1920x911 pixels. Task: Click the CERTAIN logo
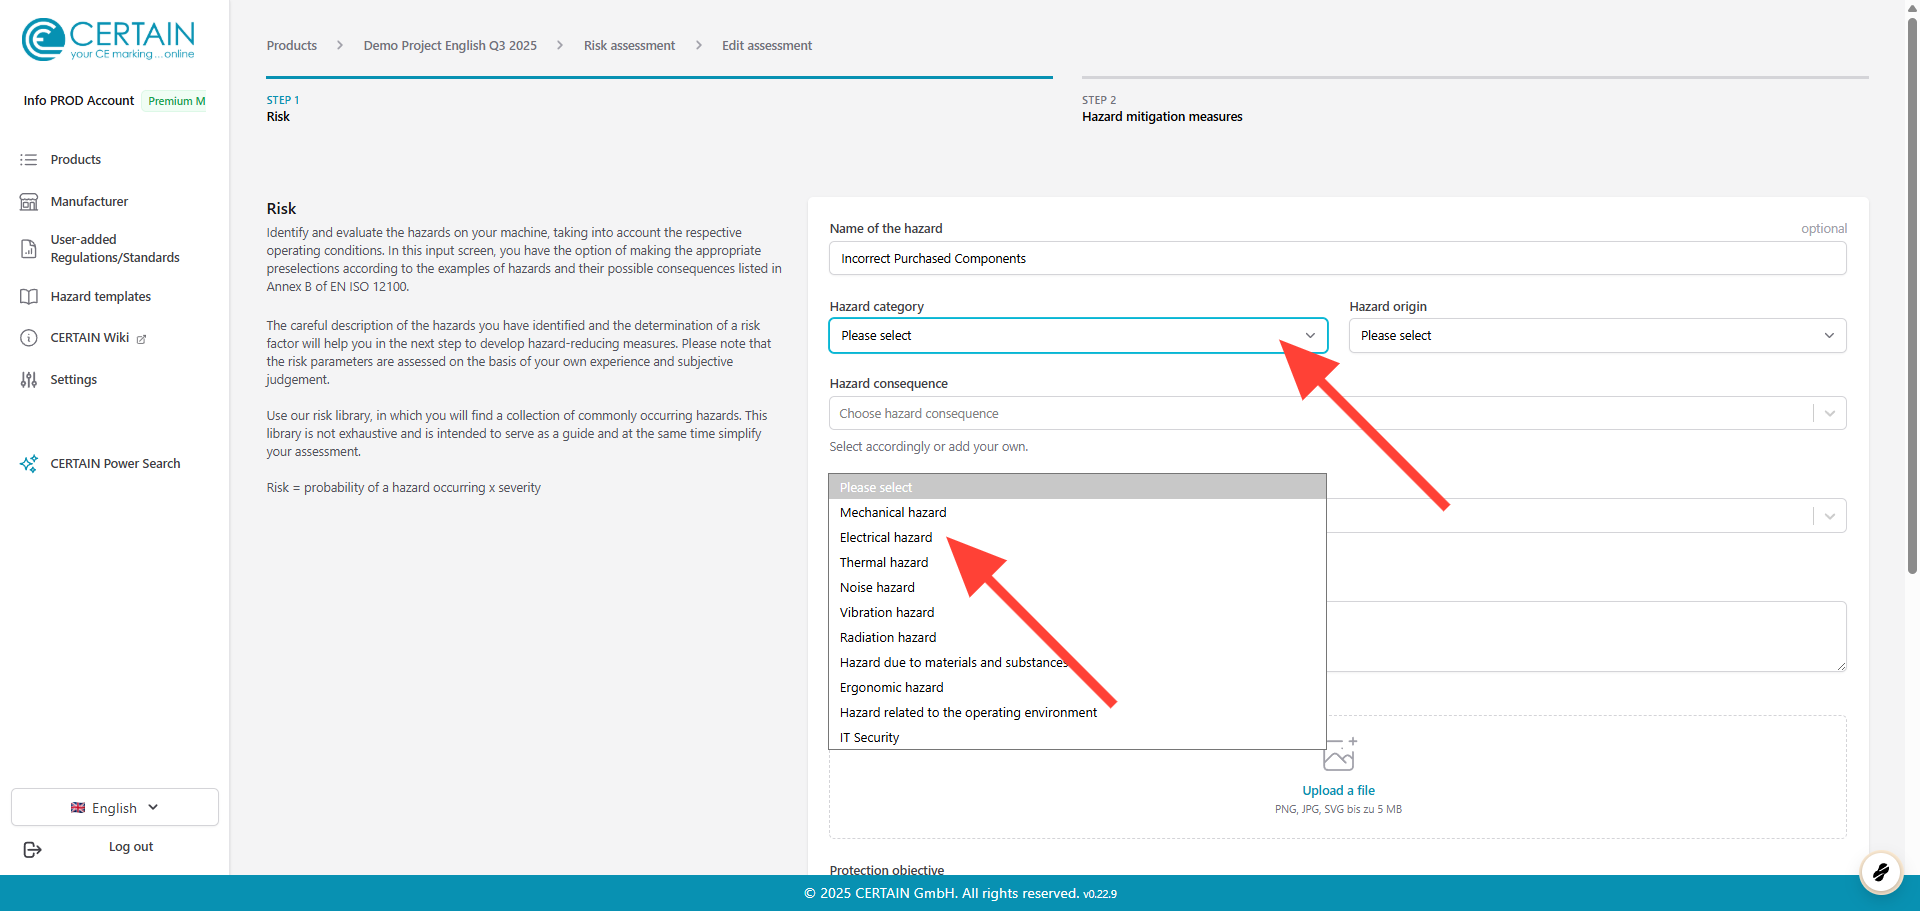click(x=108, y=40)
